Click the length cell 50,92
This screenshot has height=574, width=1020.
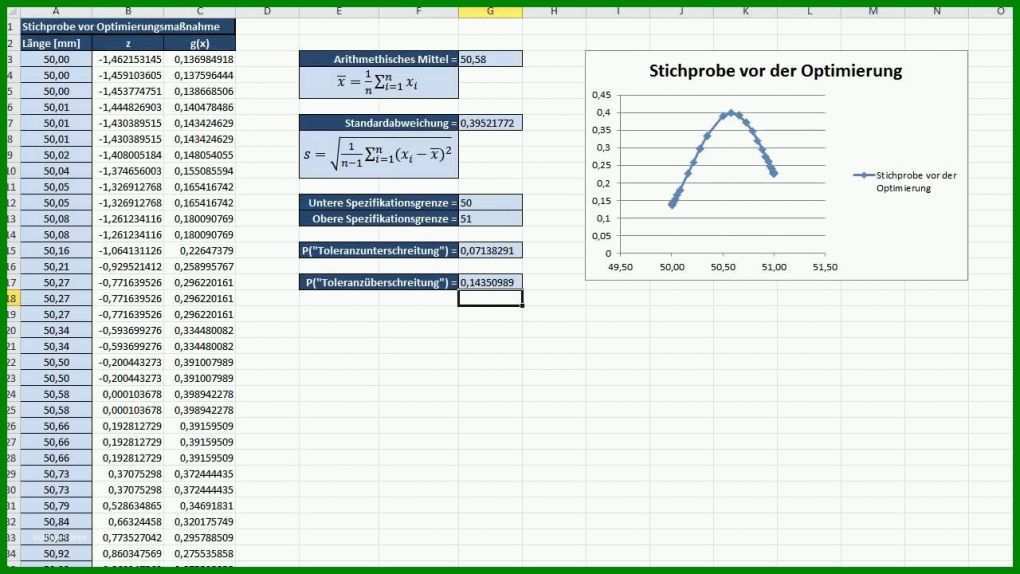tap(56, 553)
